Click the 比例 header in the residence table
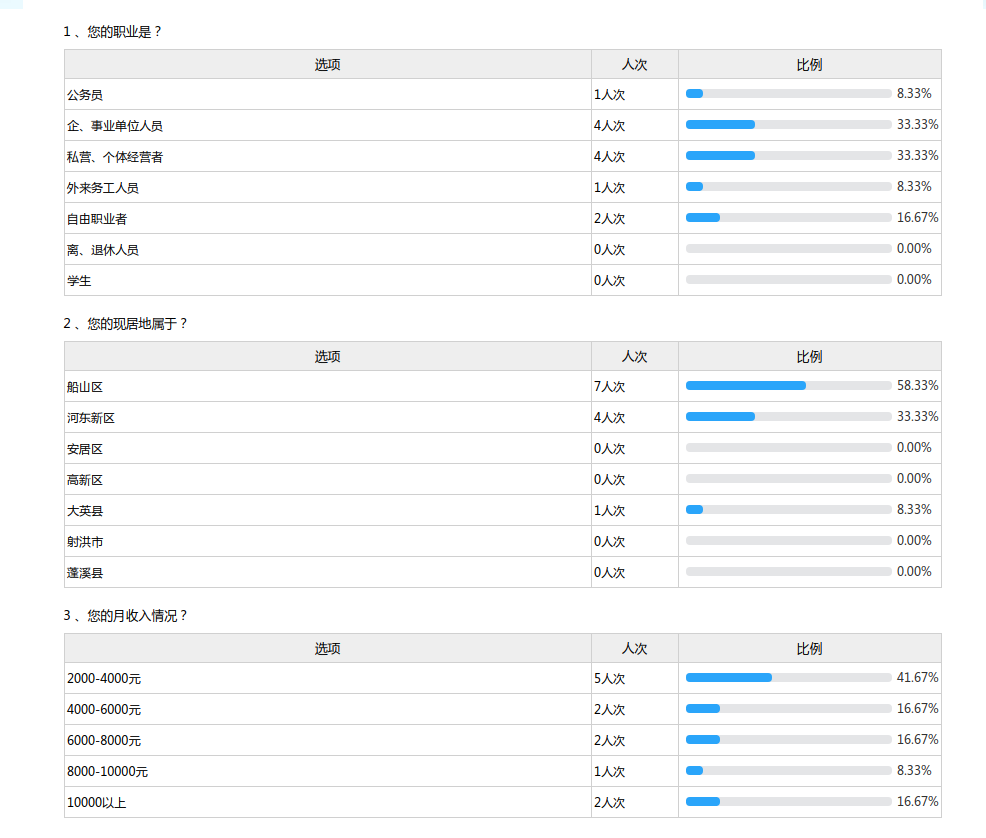The image size is (986, 838). [809, 357]
